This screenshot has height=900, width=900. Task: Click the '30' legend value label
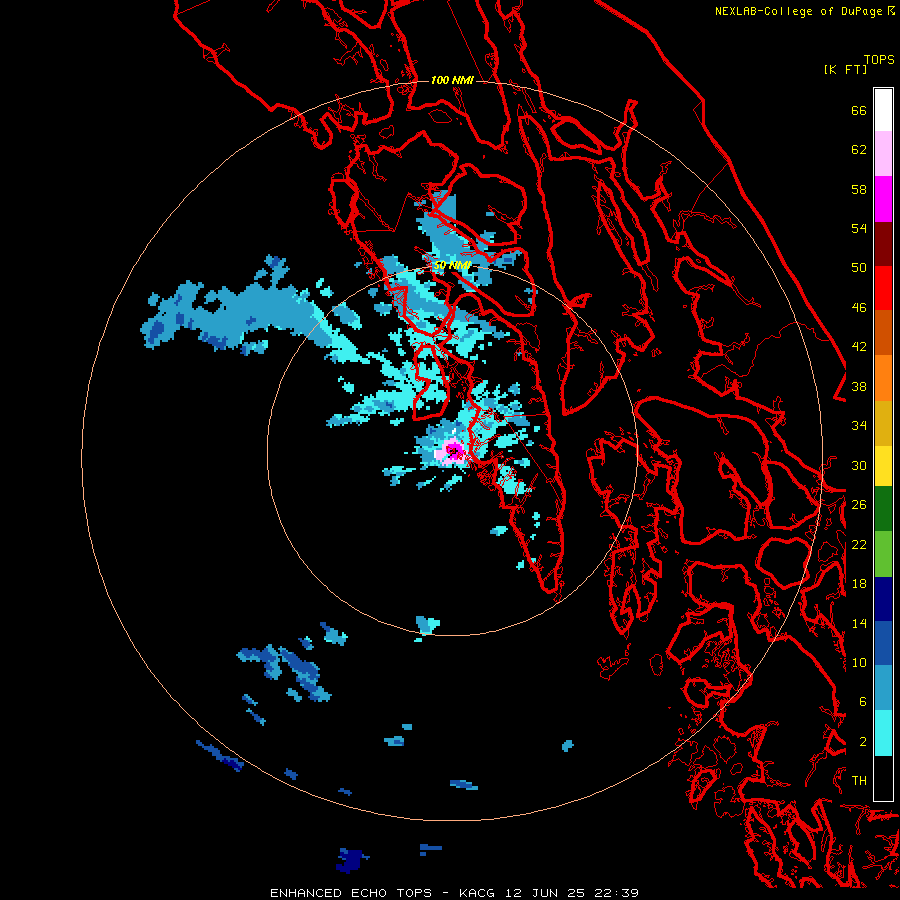[859, 465]
